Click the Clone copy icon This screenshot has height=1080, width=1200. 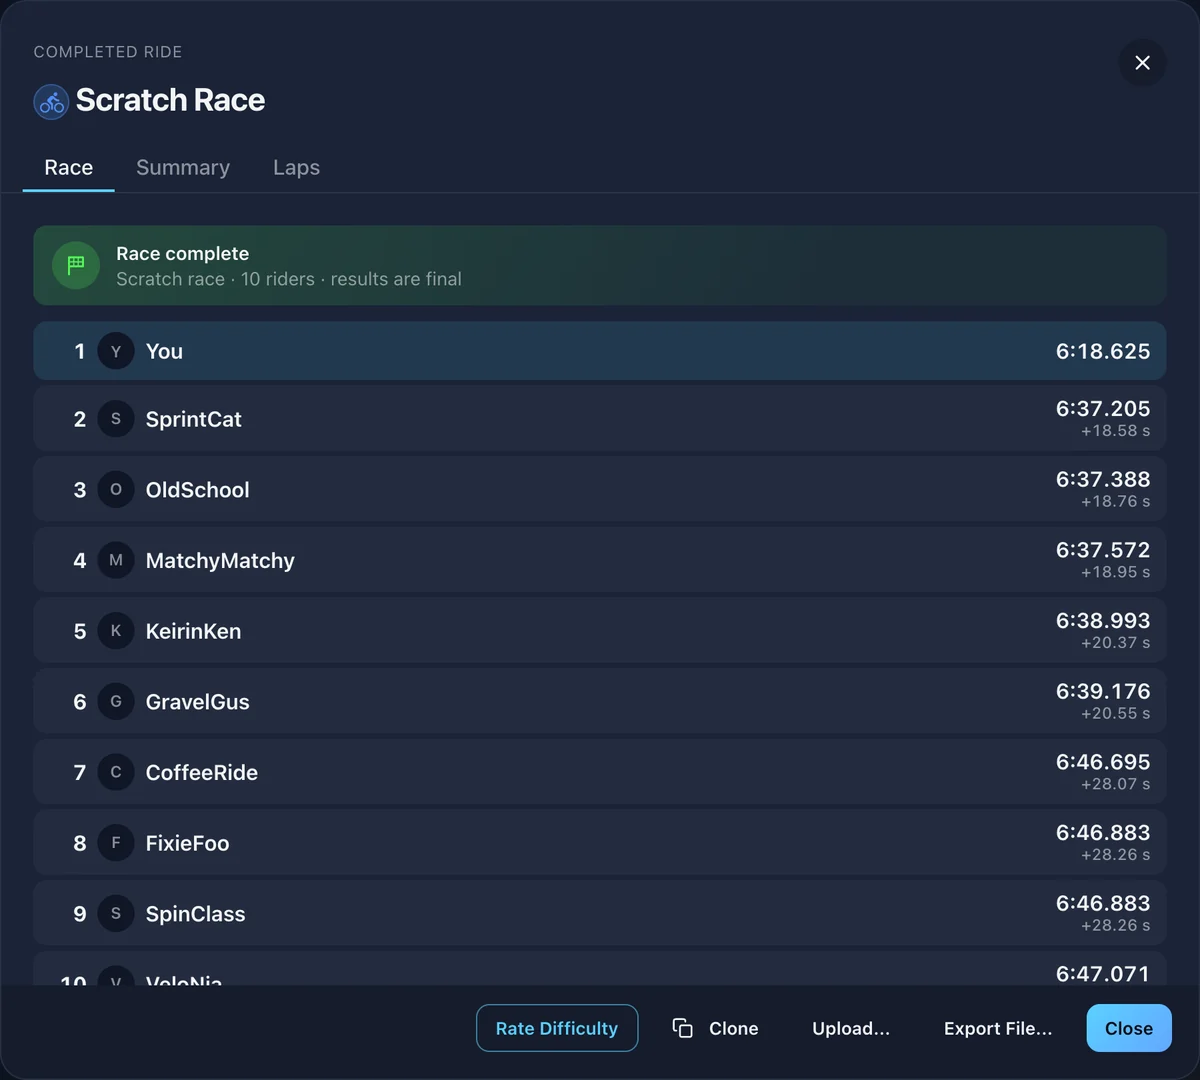(683, 1028)
